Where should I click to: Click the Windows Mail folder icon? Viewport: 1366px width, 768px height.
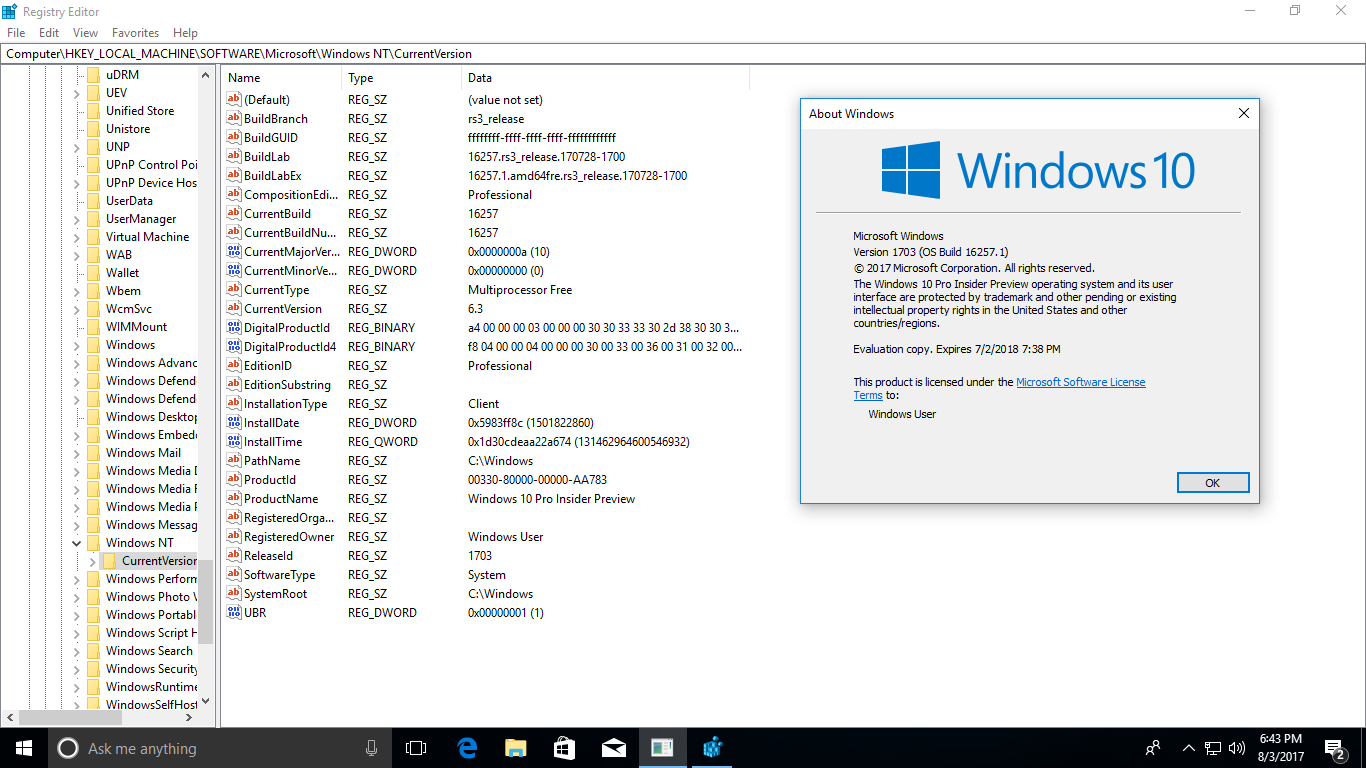[93, 452]
